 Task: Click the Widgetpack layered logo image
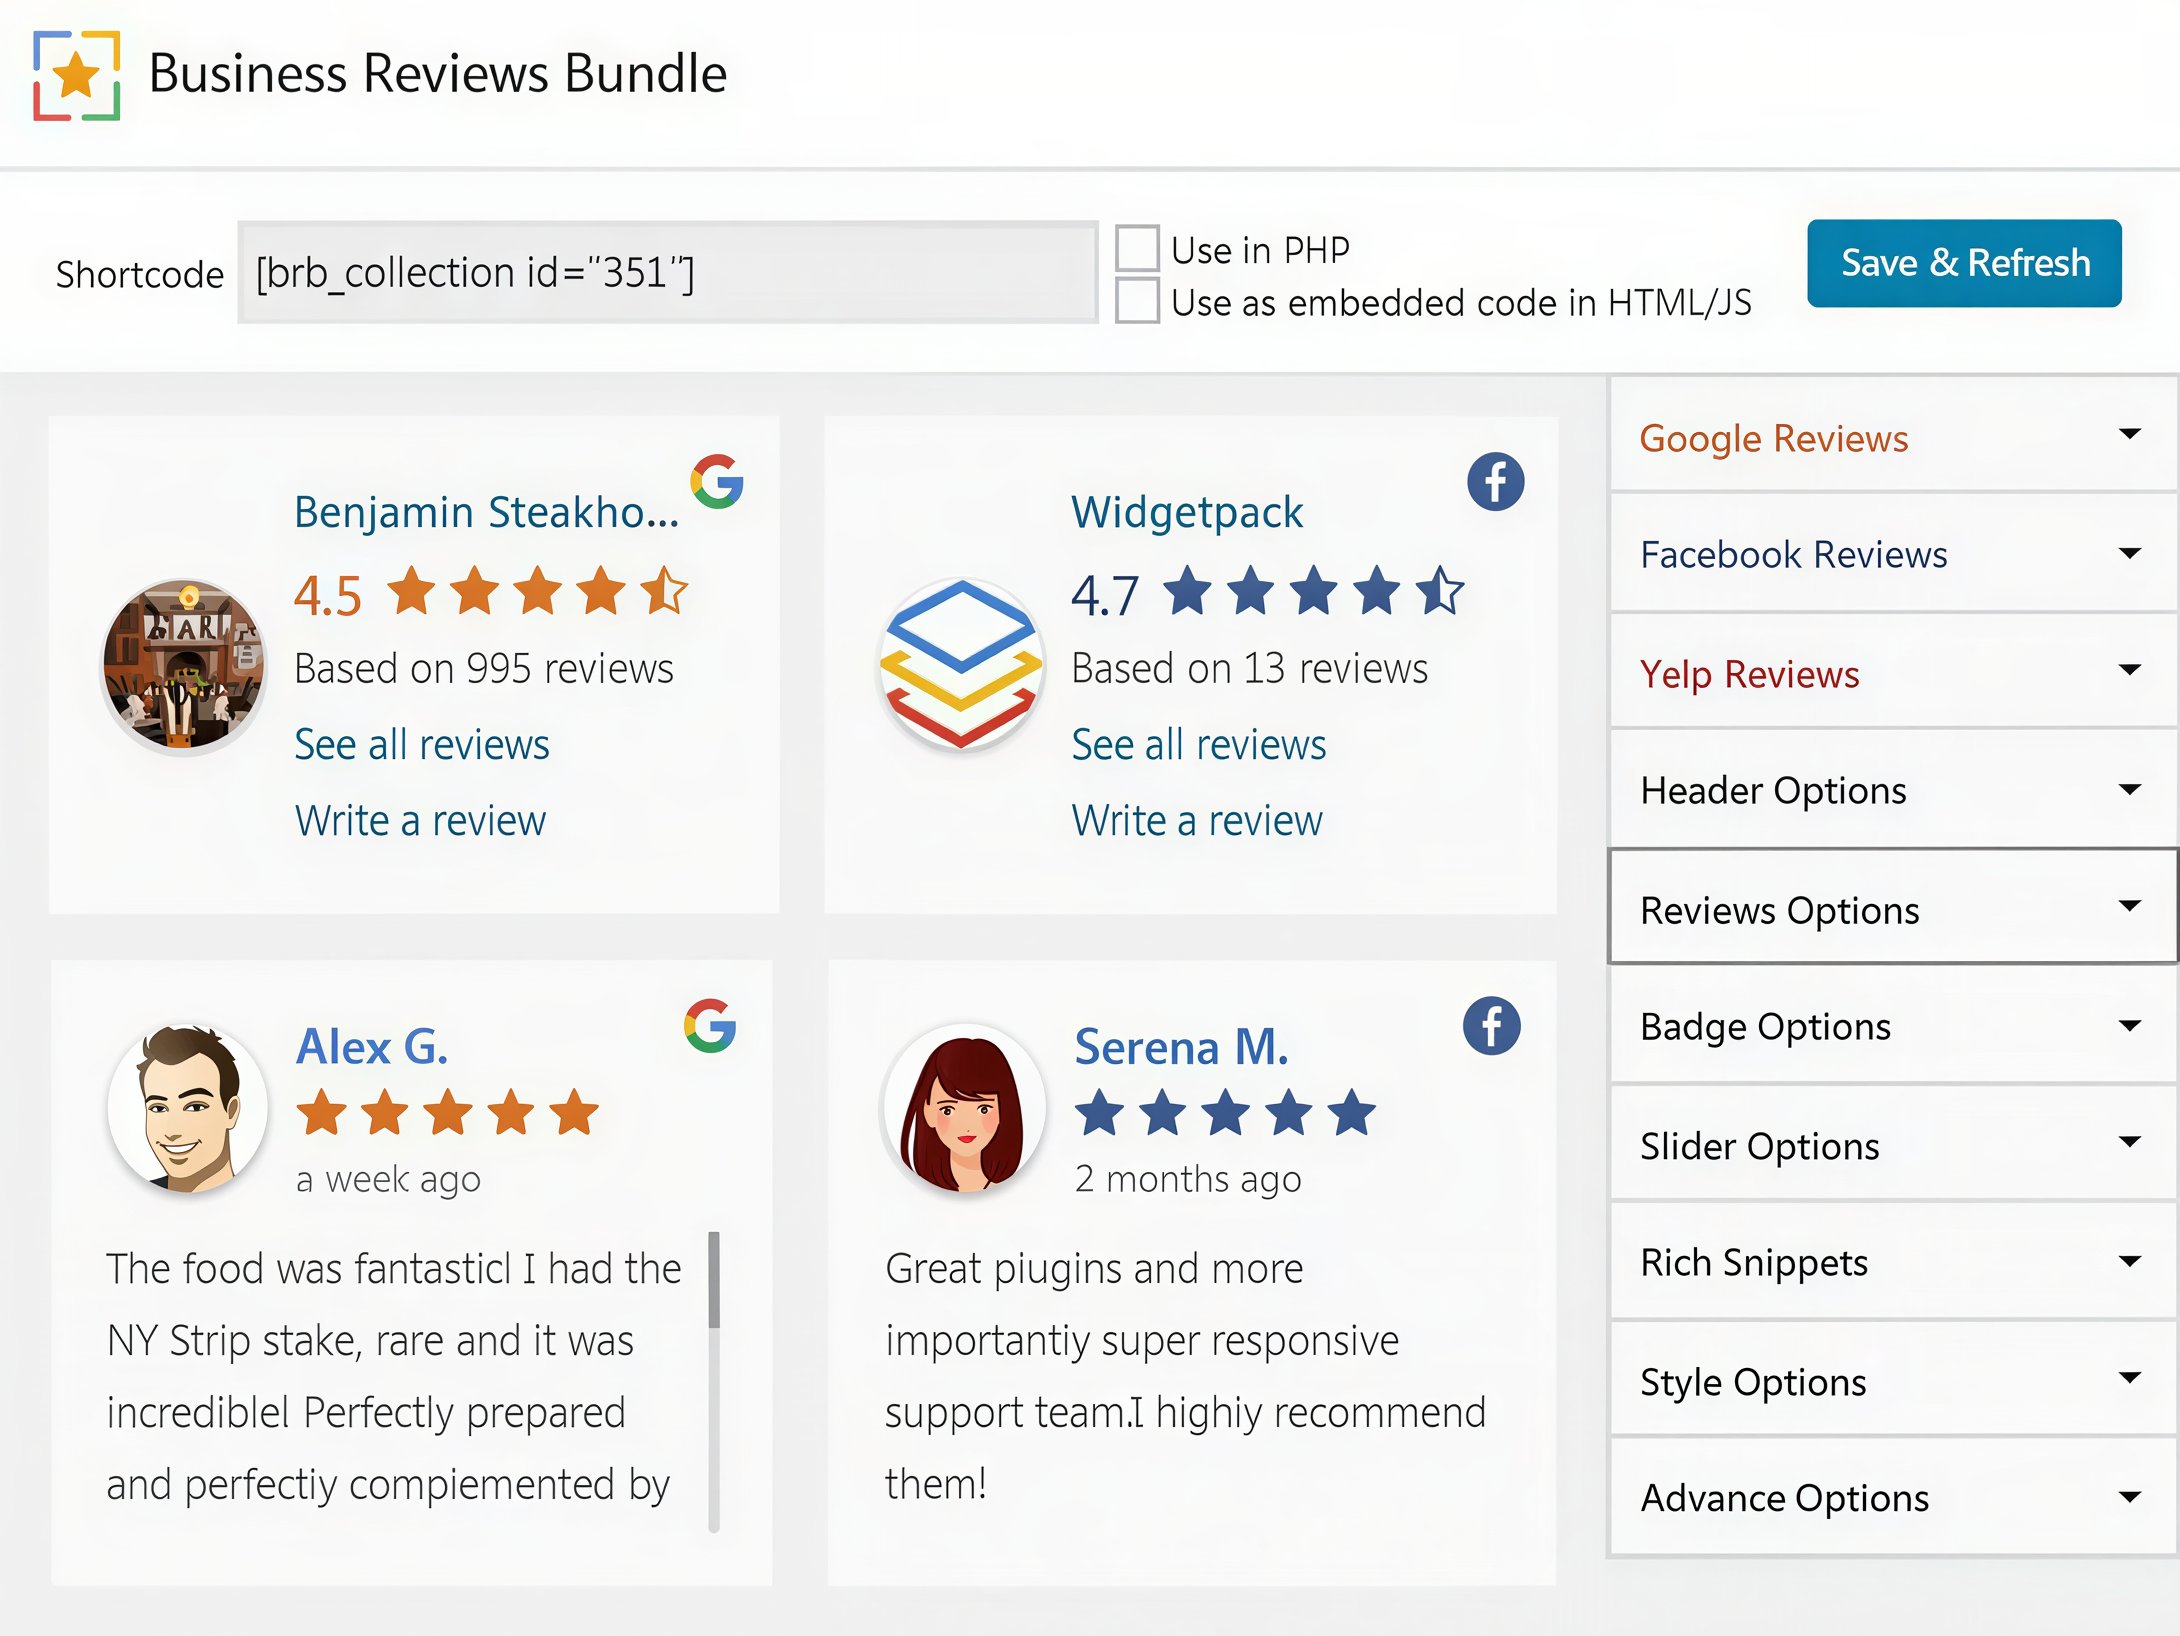point(961,665)
